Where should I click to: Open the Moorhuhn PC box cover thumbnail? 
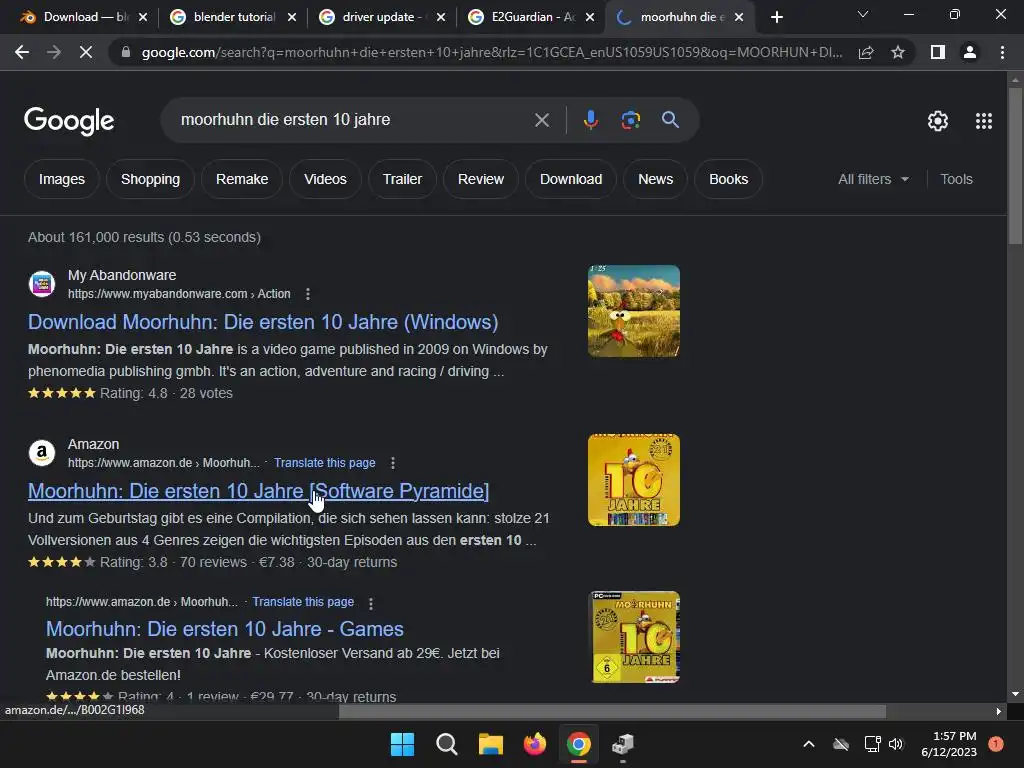pos(635,637)
